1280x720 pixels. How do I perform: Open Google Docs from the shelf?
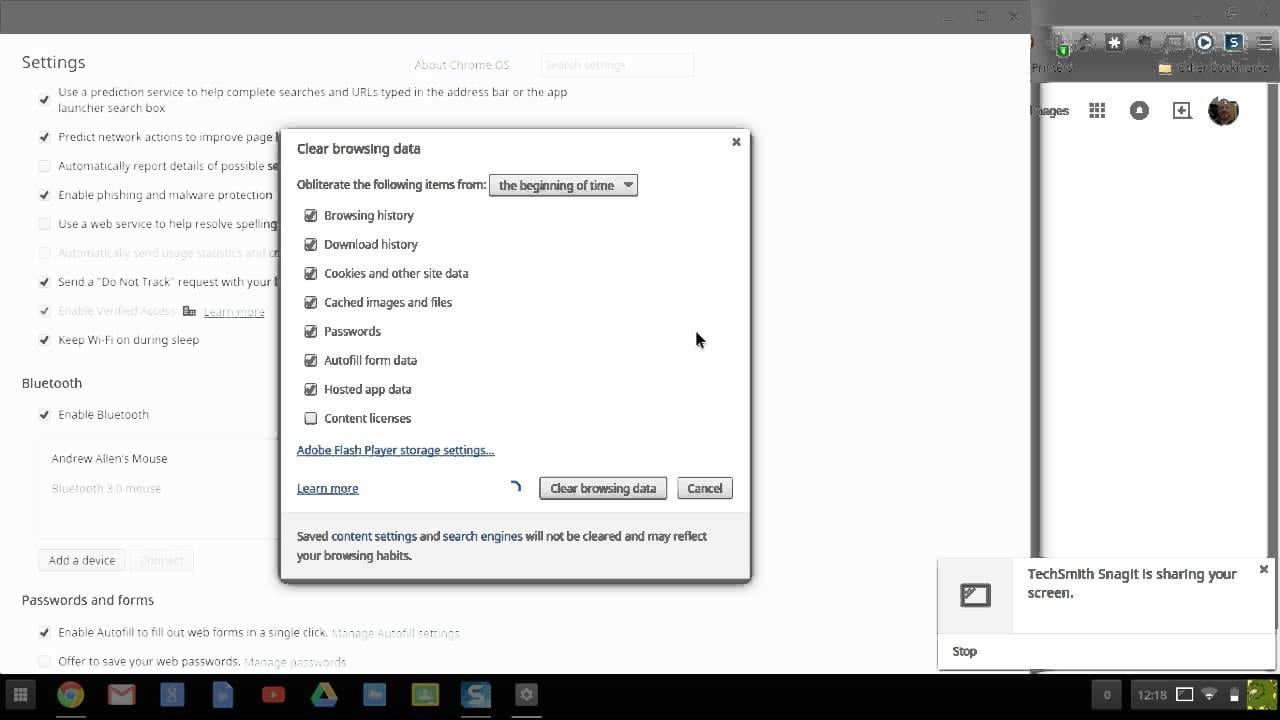222,695
